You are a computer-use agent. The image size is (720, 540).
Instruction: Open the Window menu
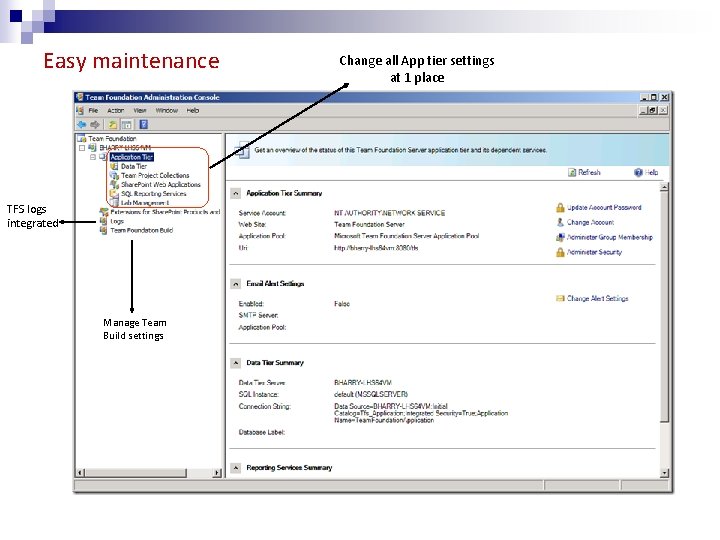point(167,111)
